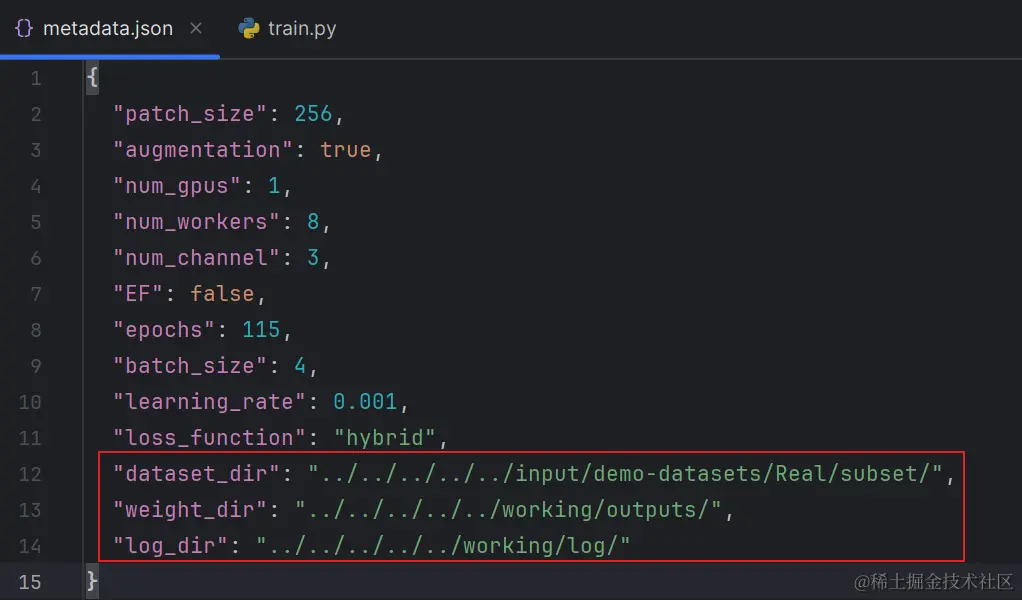This screenshot has height=600, width=1022.
Task: Click the "dataset_dir" key
Action: pos(196,474)
